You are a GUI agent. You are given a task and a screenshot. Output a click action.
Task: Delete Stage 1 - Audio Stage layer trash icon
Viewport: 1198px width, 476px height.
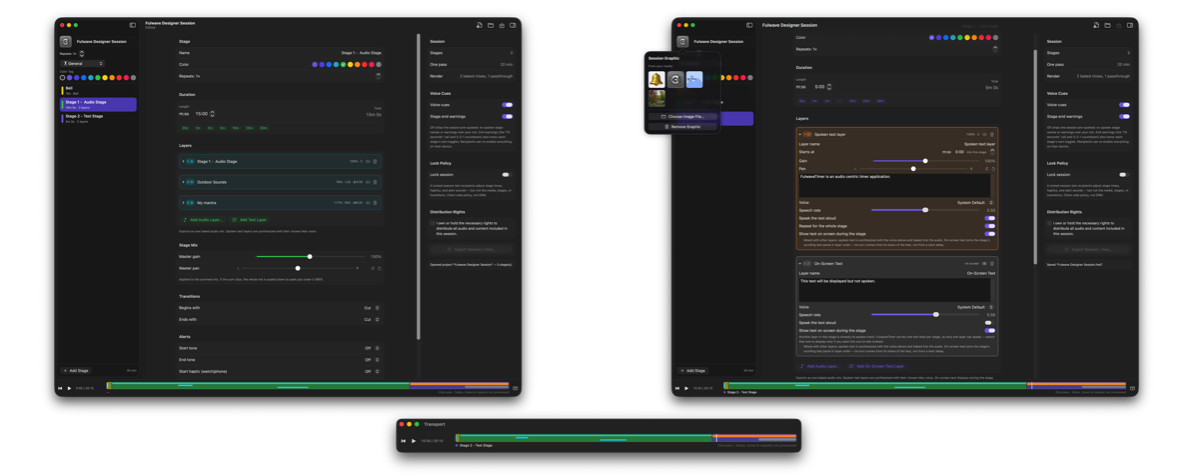pyautogui.click(x=375, y=161)
